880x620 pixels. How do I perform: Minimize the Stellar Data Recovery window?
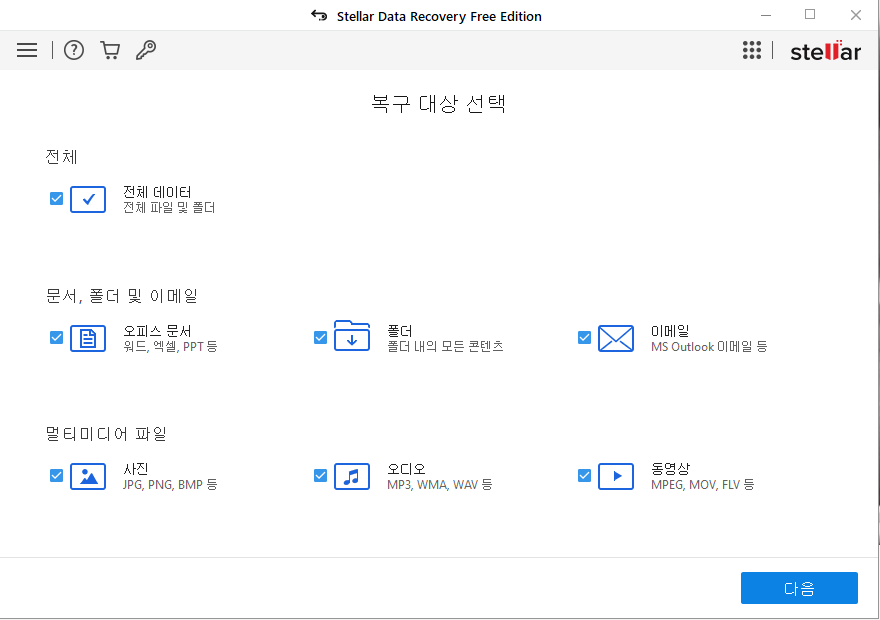766,15
